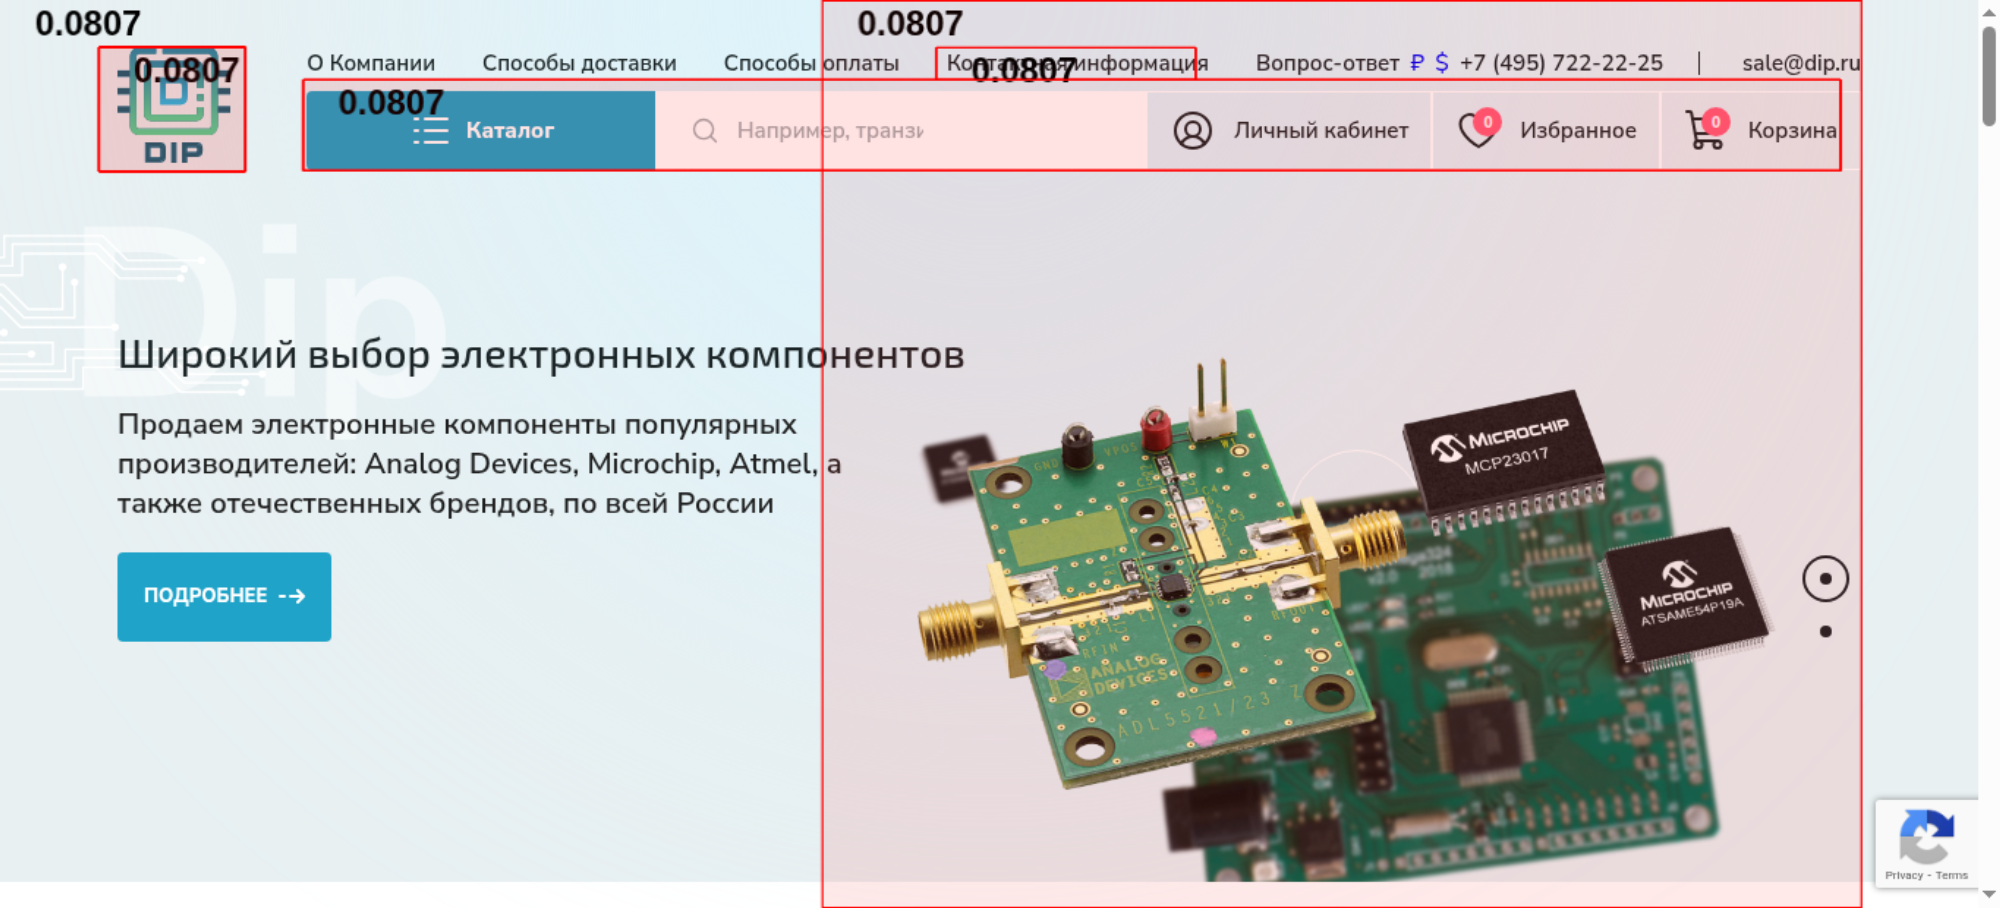Open the Каталог dropdown menu
Viewport: 2000px width, 908px height.
(x=481, y=130)
